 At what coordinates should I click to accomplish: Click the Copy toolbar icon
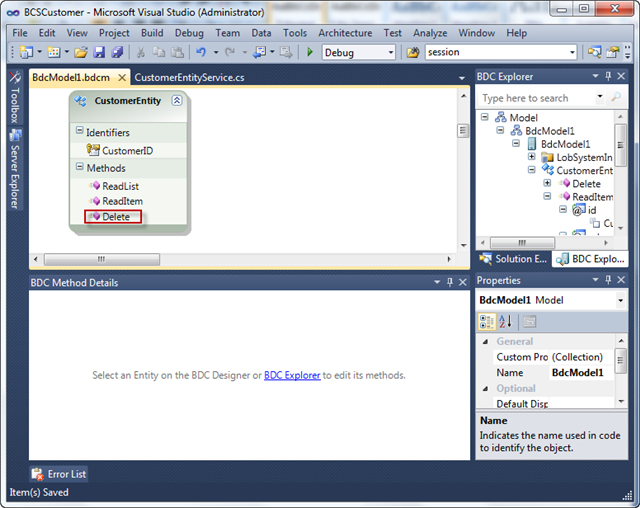click(158, 52)
